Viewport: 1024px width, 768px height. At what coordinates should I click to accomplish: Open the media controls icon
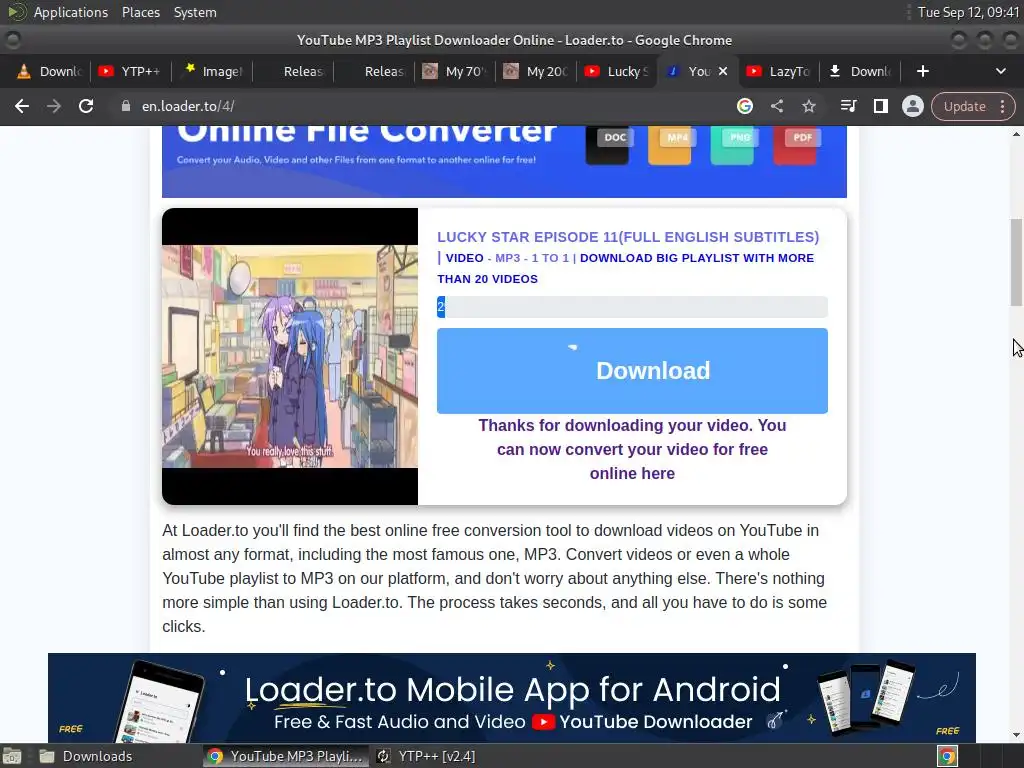[x=848, y=106]
